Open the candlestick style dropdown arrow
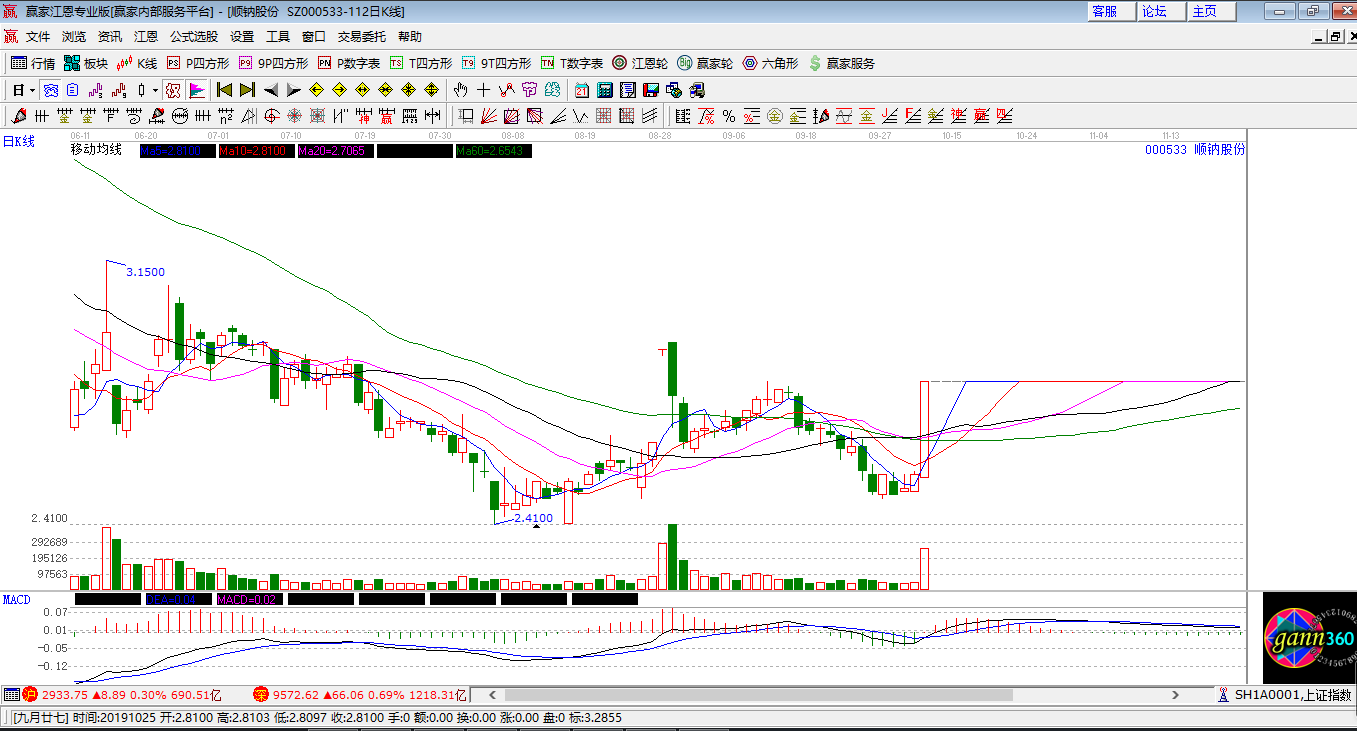This screenshot has width=1357, height=731. (x=155, y=90)
